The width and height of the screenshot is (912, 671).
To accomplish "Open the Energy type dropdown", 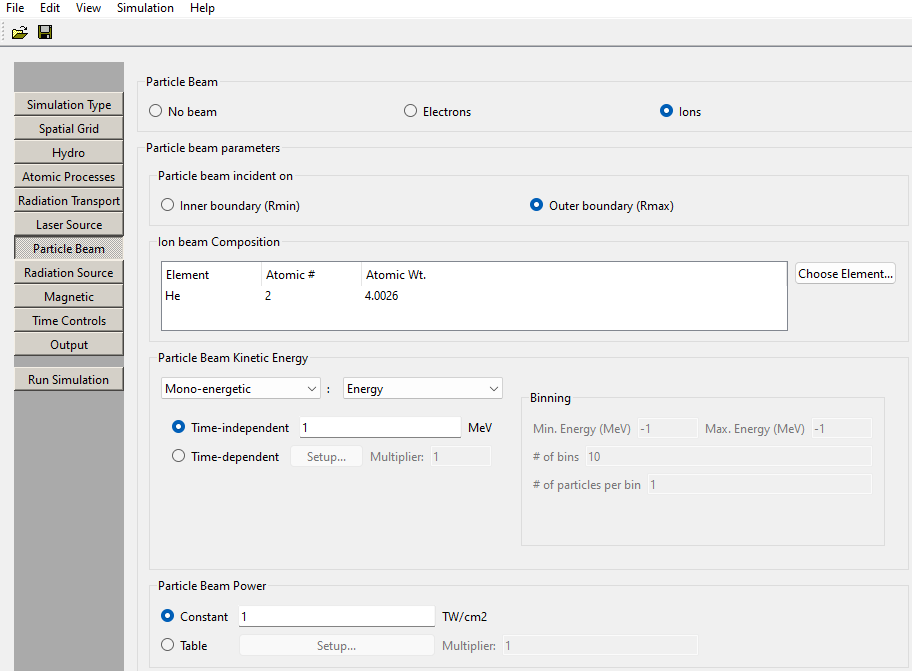I will (422, 388).
